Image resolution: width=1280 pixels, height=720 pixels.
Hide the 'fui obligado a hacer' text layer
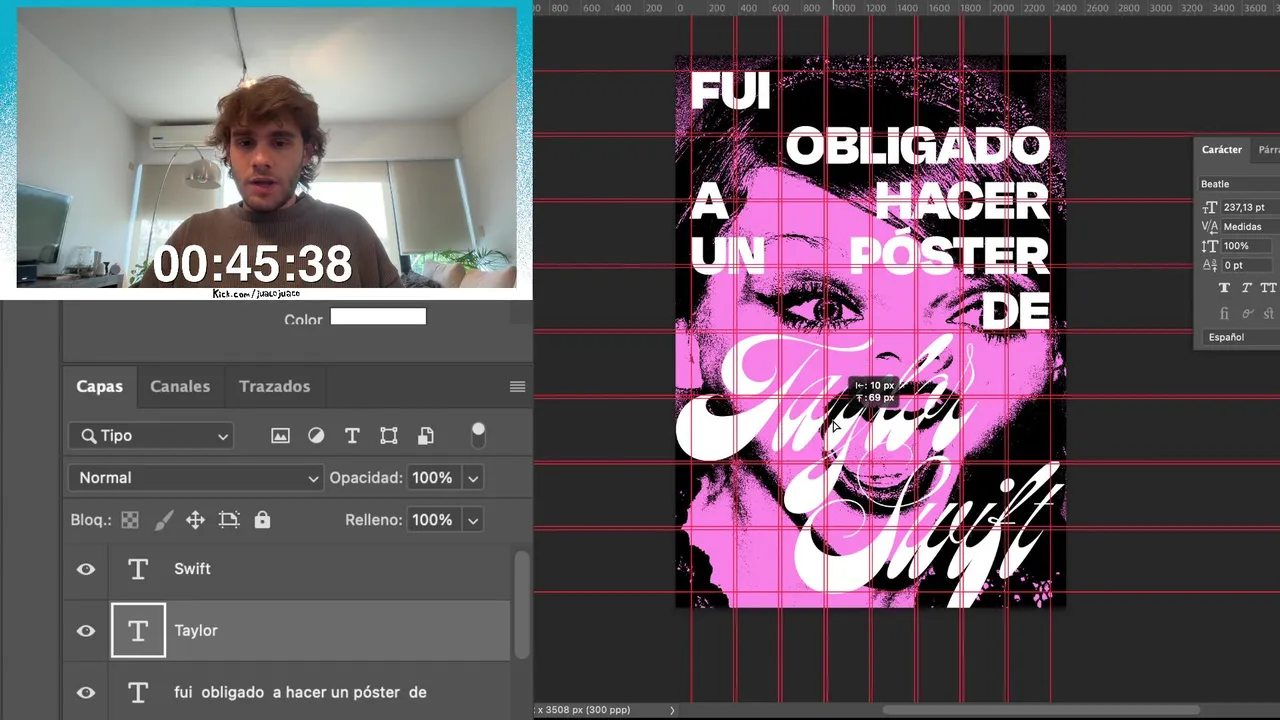(x=86, y=692)
